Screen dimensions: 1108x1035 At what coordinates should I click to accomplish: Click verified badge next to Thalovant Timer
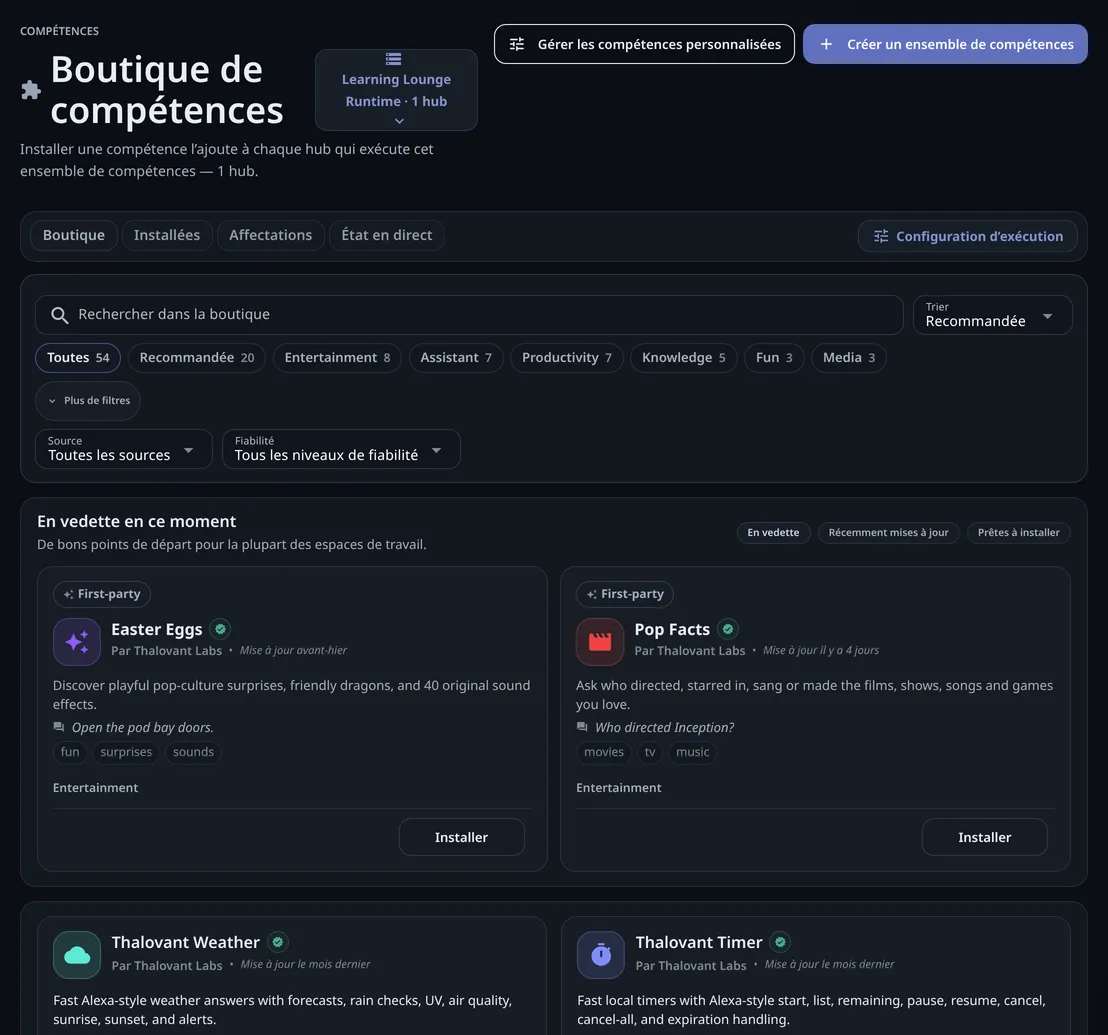click(780, 942)
